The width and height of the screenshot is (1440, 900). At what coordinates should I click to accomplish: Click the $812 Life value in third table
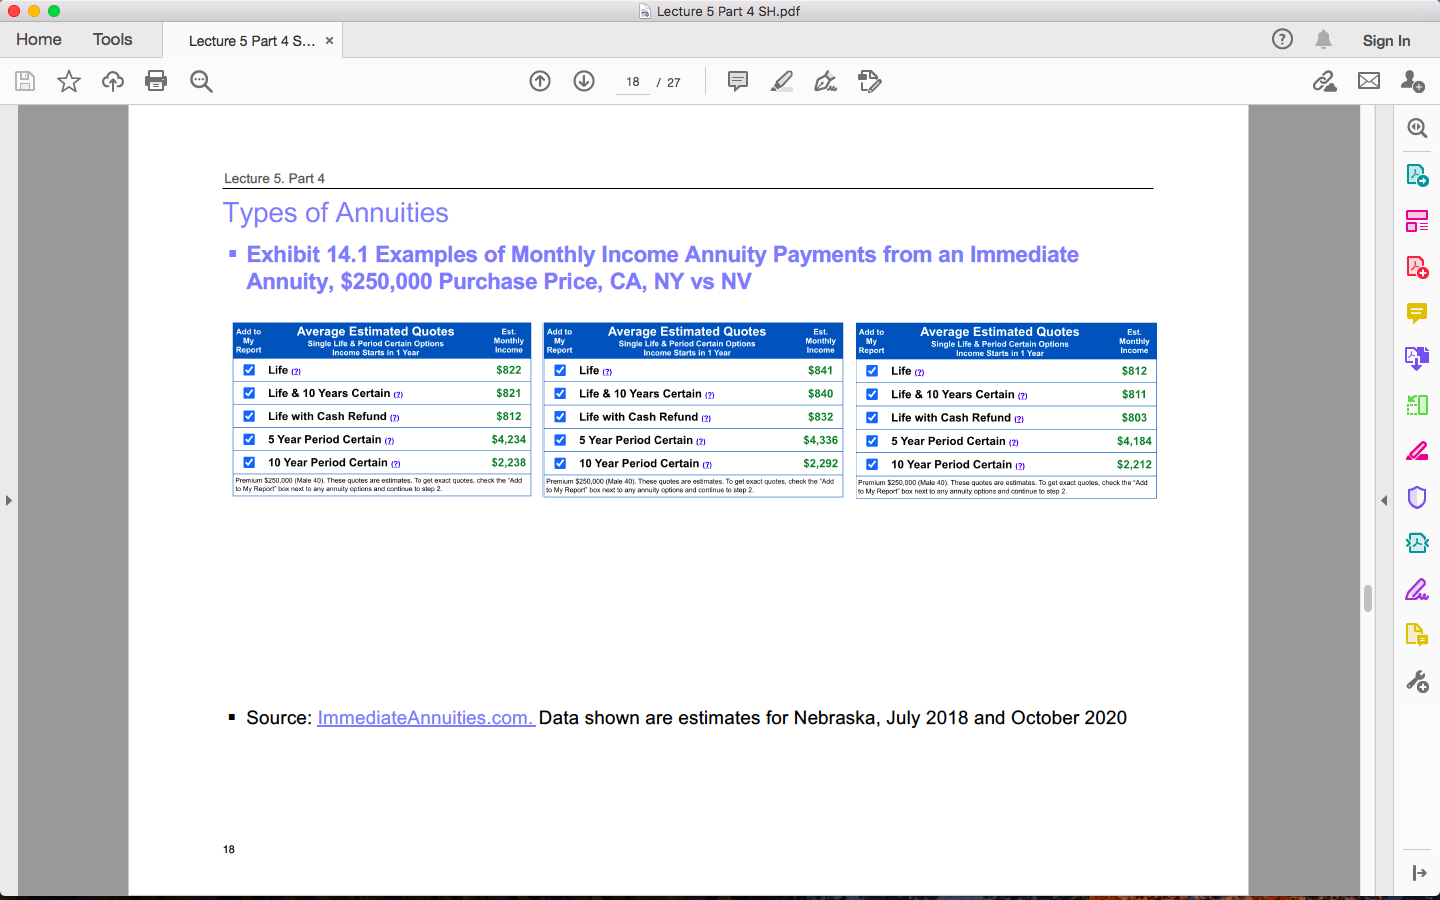point(1134,371)
